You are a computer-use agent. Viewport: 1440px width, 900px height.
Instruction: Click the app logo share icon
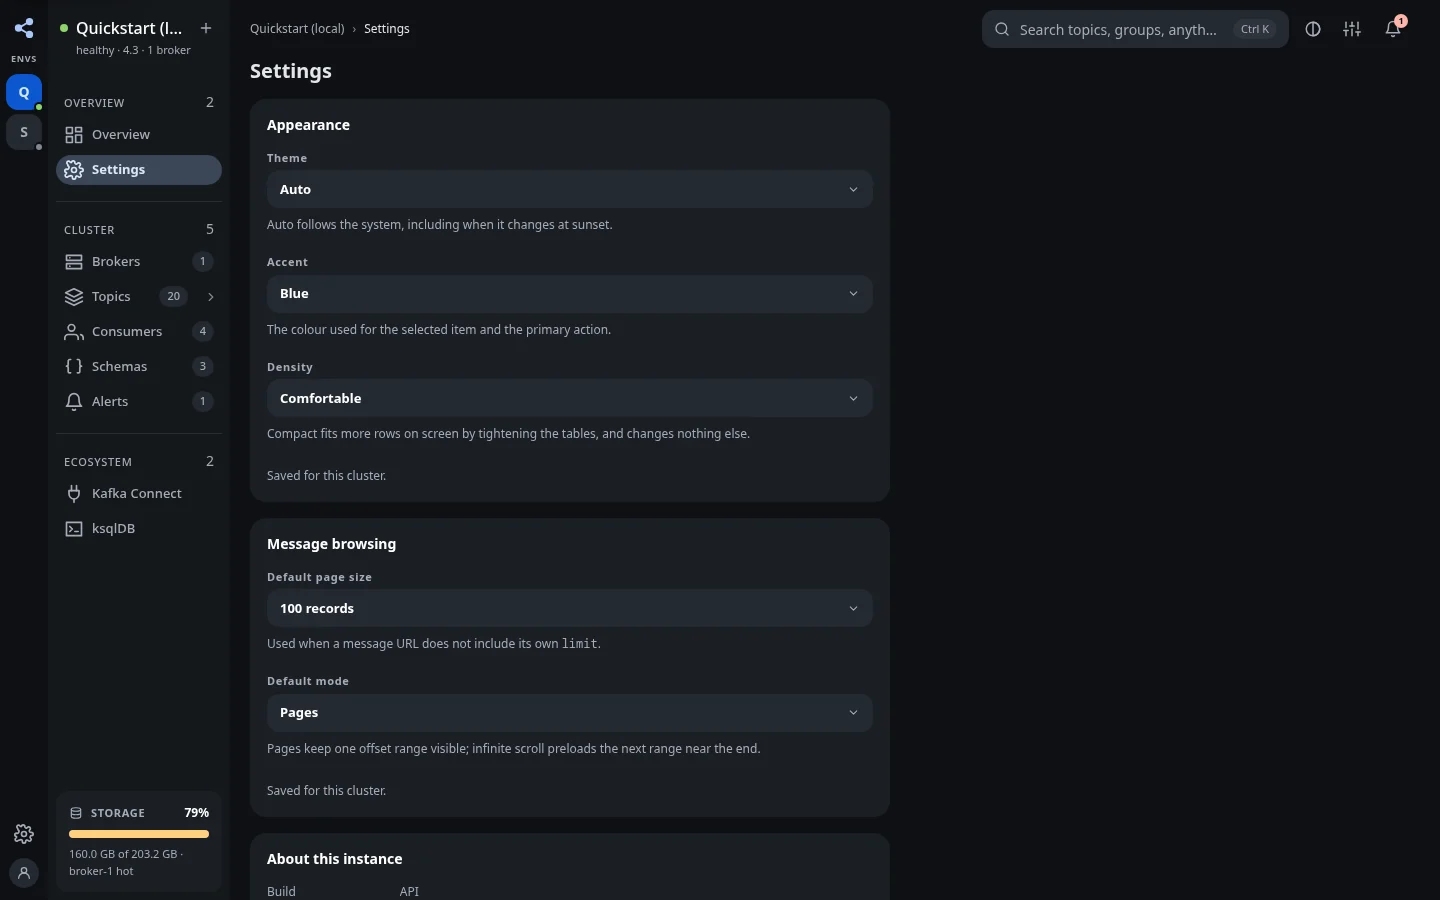coord(24,28)
